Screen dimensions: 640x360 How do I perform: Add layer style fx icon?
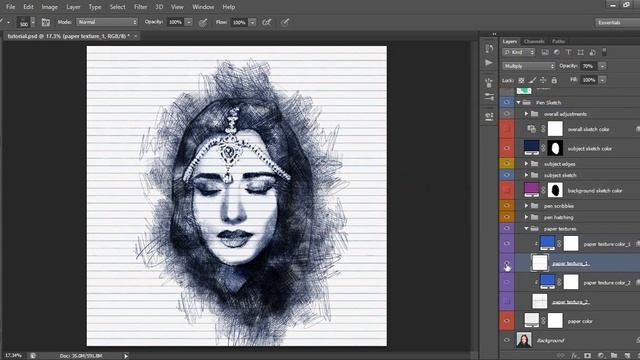575,356
